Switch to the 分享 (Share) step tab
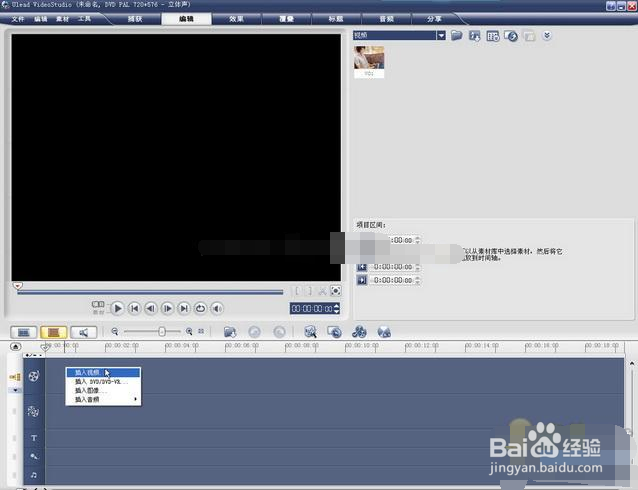This screenshot has height=490, width=638. point(435,19)
